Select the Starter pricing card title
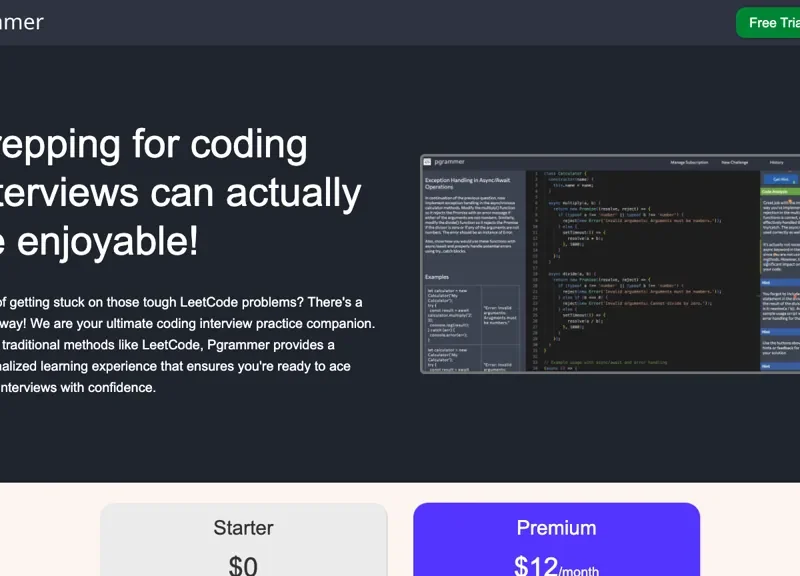 (x=243, y=527)
